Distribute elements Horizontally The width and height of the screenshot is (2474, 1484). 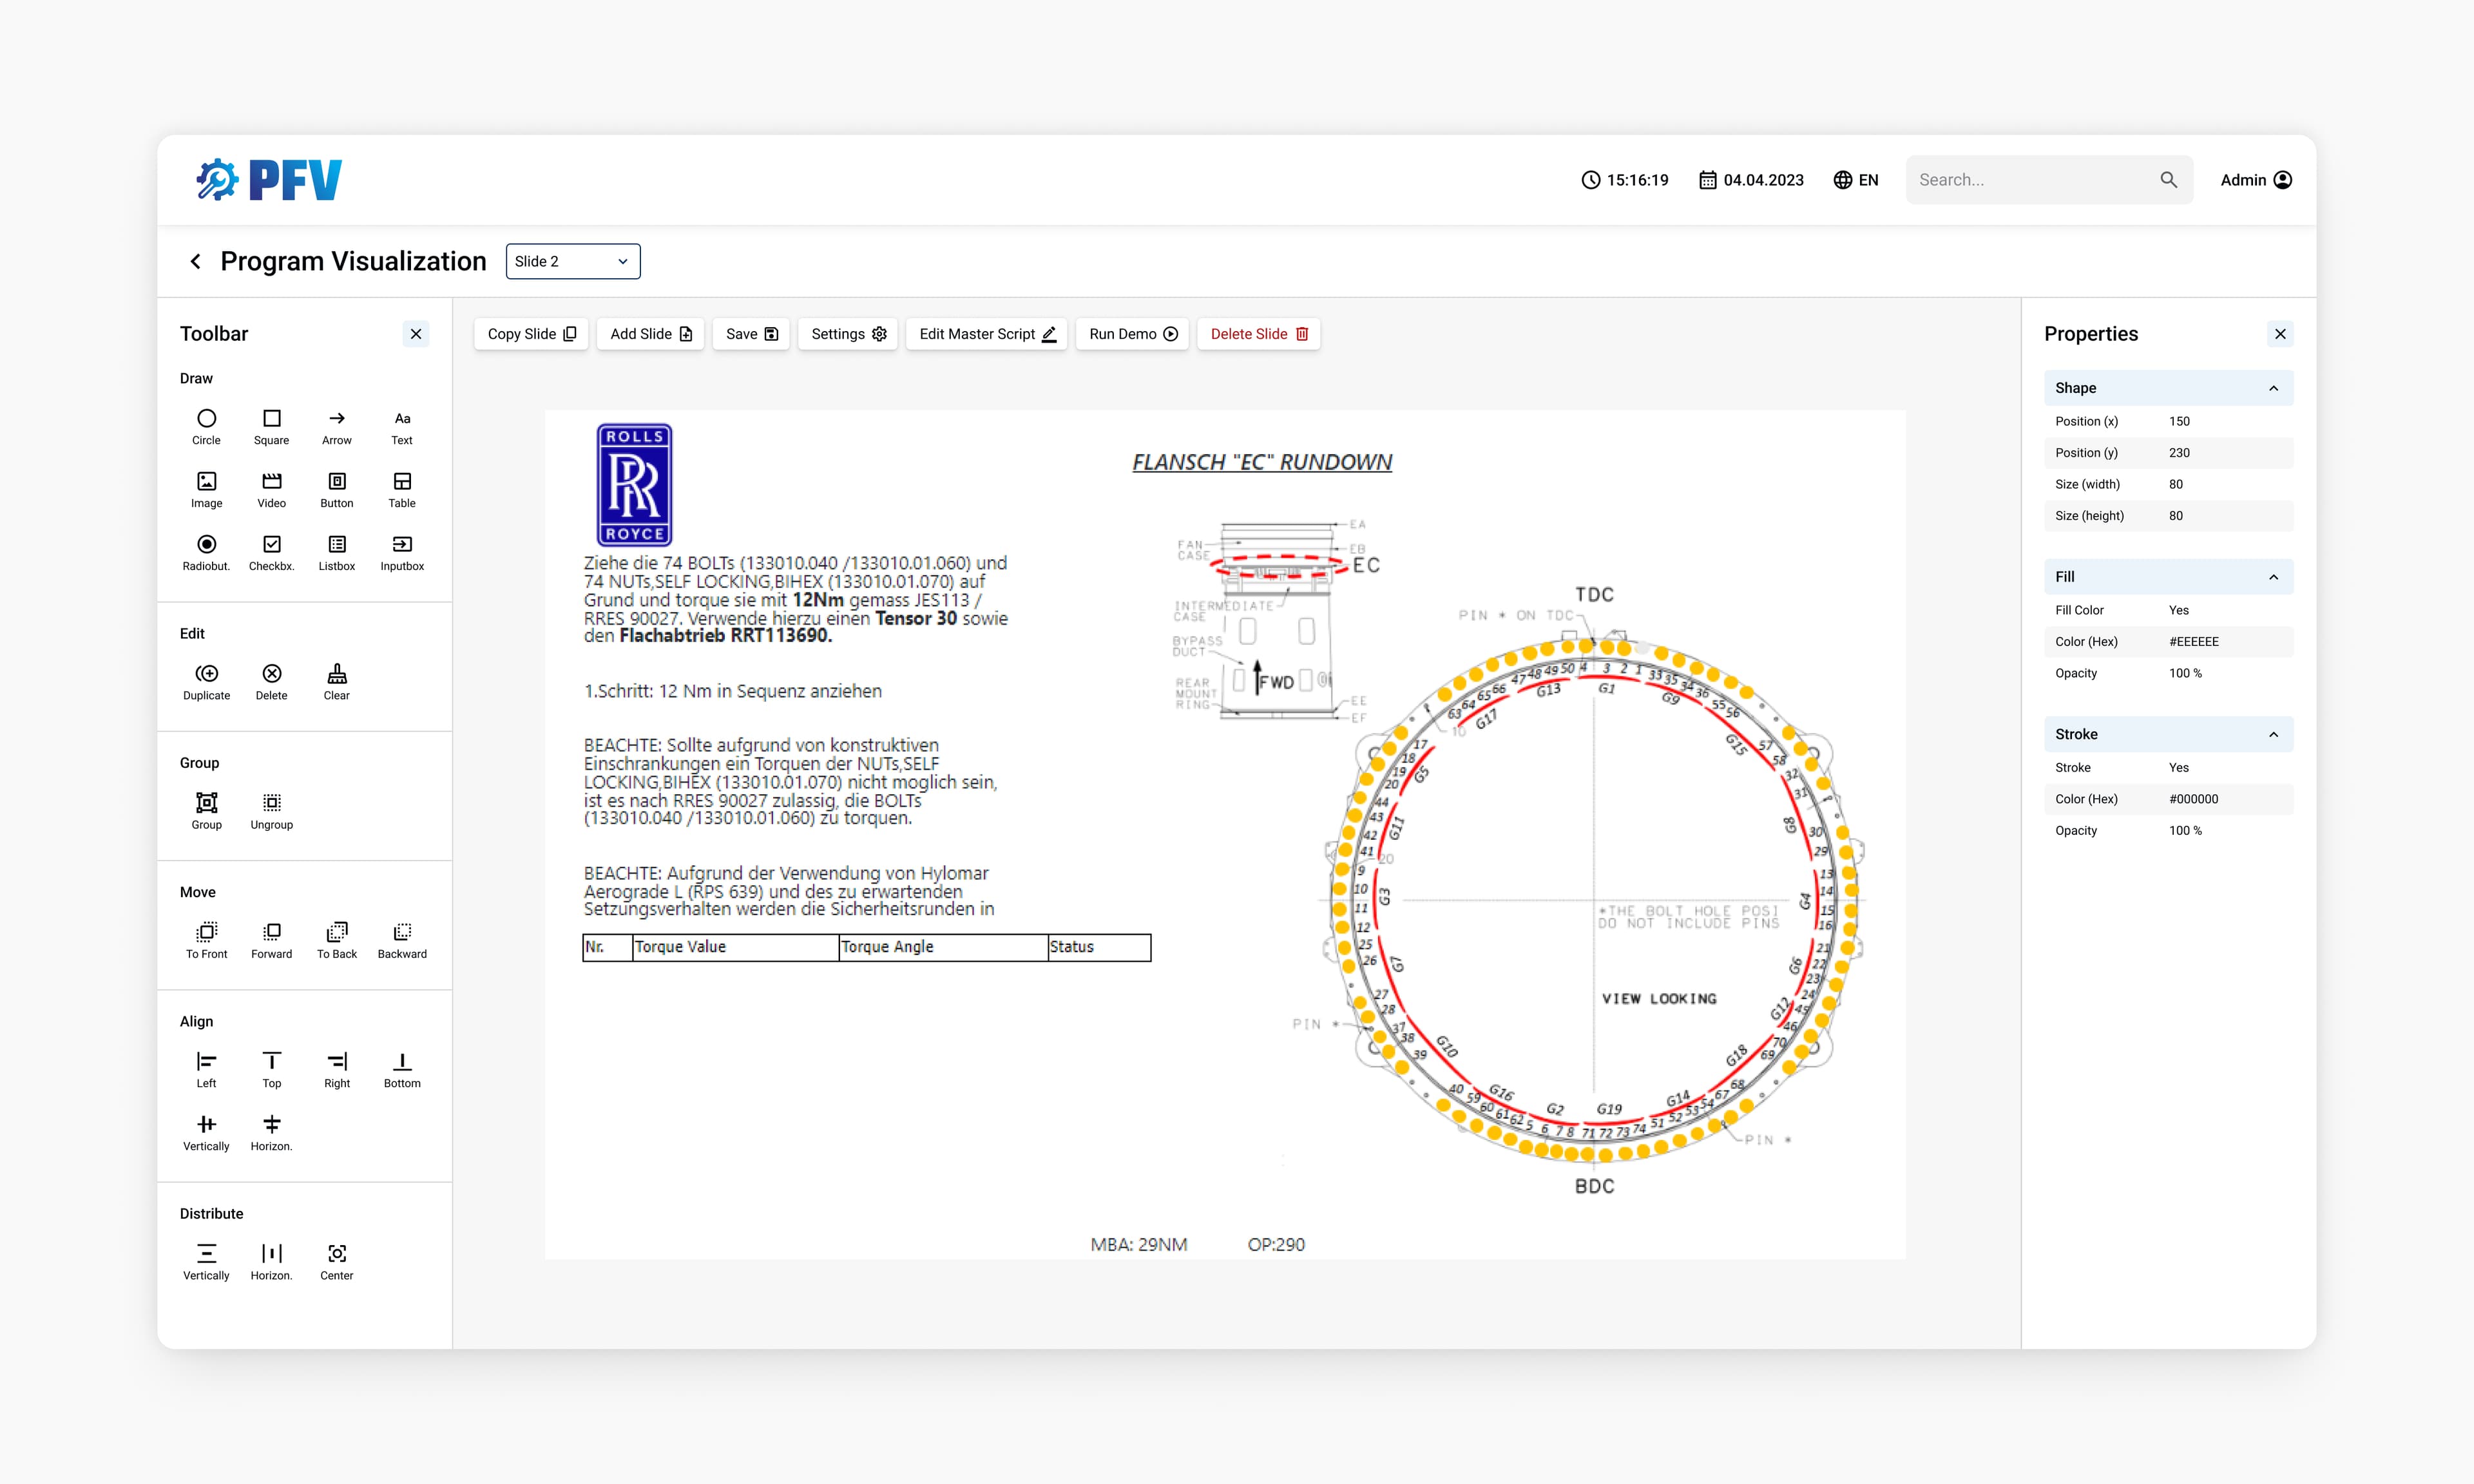[271, 1262]
